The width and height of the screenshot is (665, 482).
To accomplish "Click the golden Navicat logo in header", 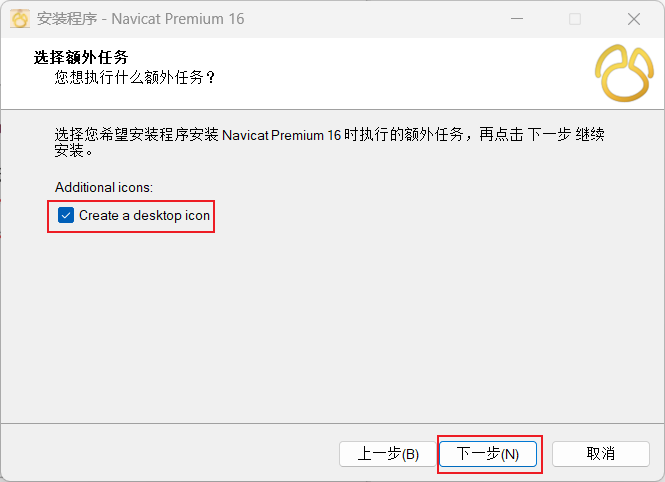I will click(624, 73).
